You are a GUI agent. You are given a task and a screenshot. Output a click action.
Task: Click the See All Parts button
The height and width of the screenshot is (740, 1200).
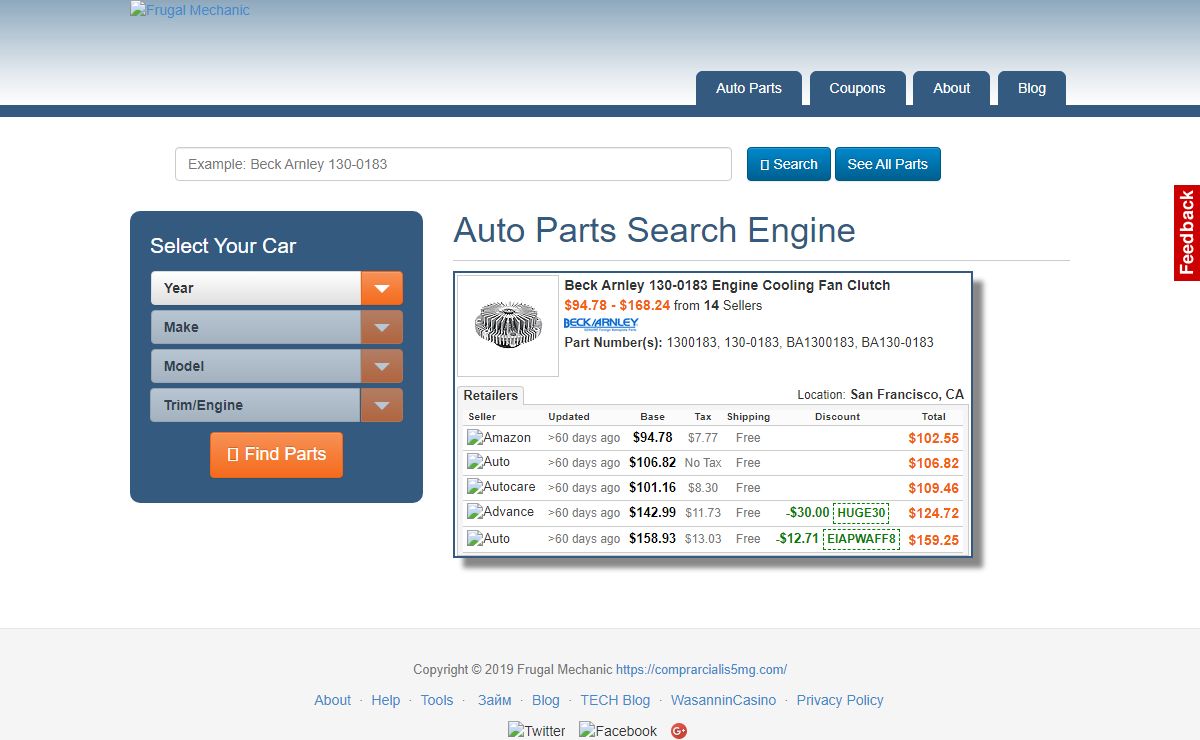(x=887, y=164)
